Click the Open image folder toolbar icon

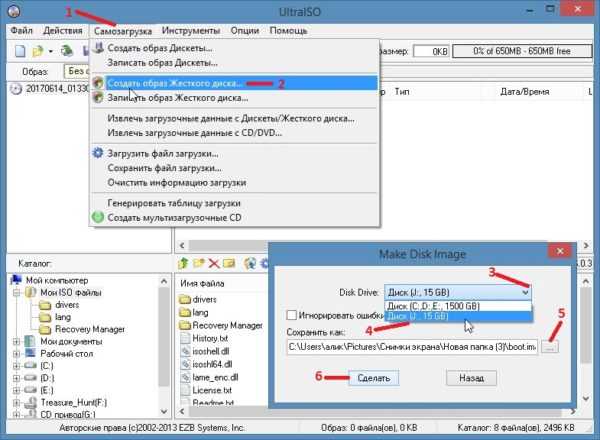coord(38,51)
